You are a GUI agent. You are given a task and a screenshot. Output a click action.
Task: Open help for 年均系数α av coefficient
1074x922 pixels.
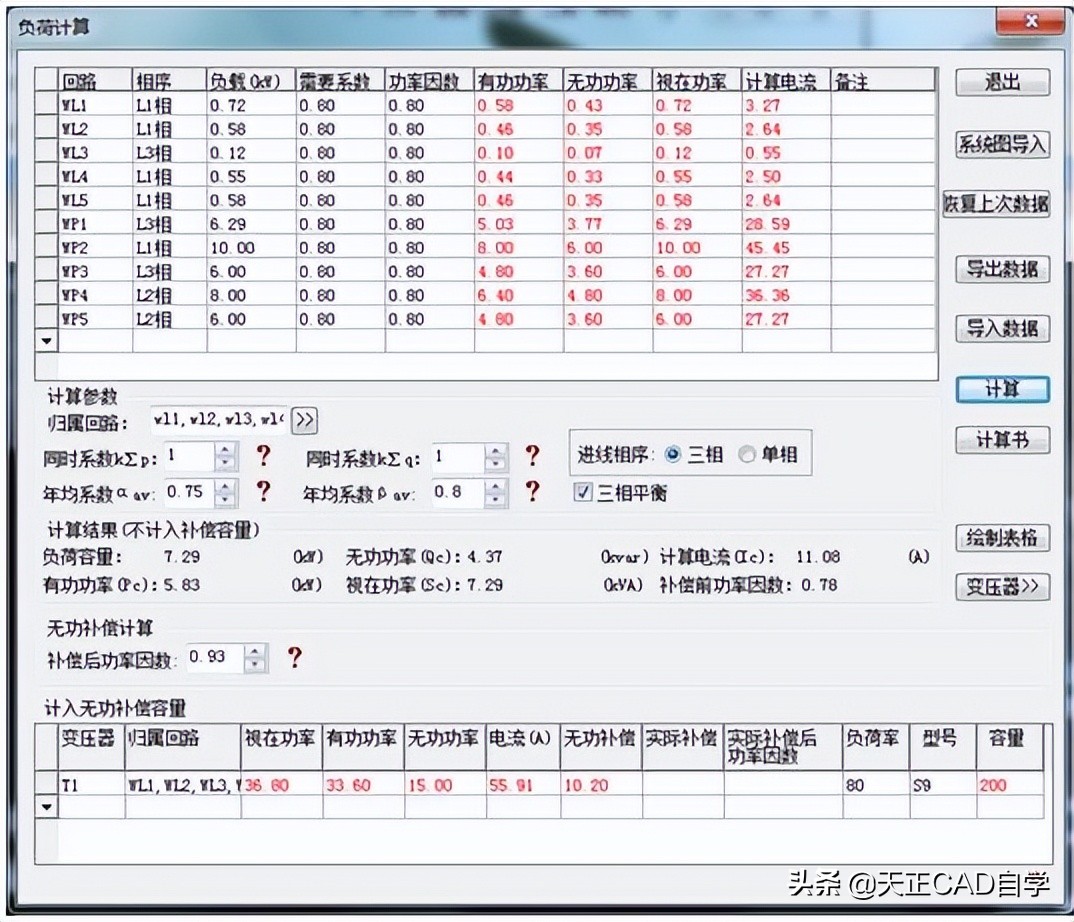[263, 492]
